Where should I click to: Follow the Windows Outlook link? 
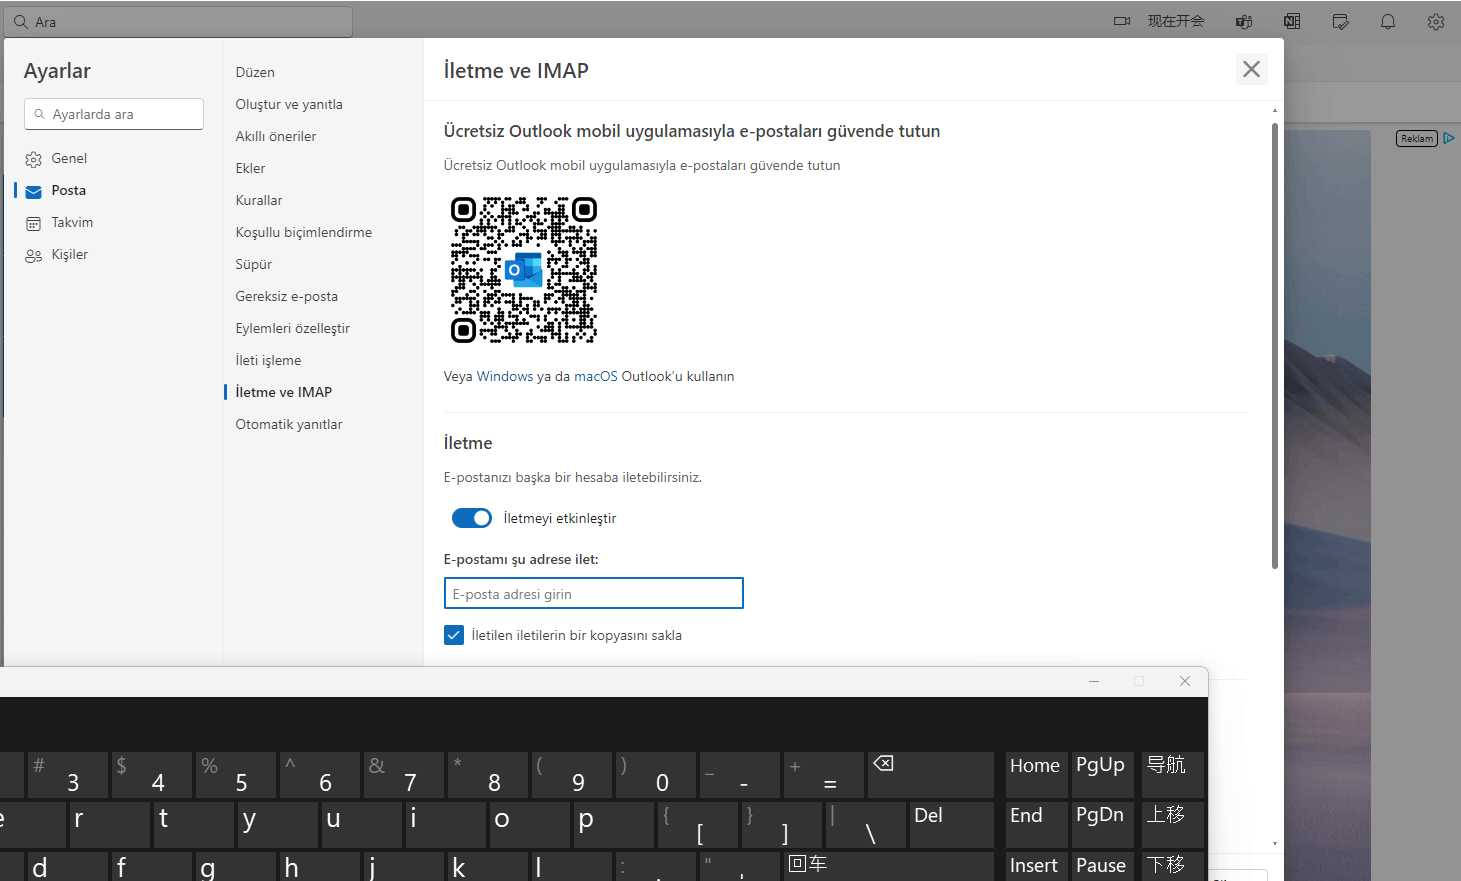click(505, 376)
